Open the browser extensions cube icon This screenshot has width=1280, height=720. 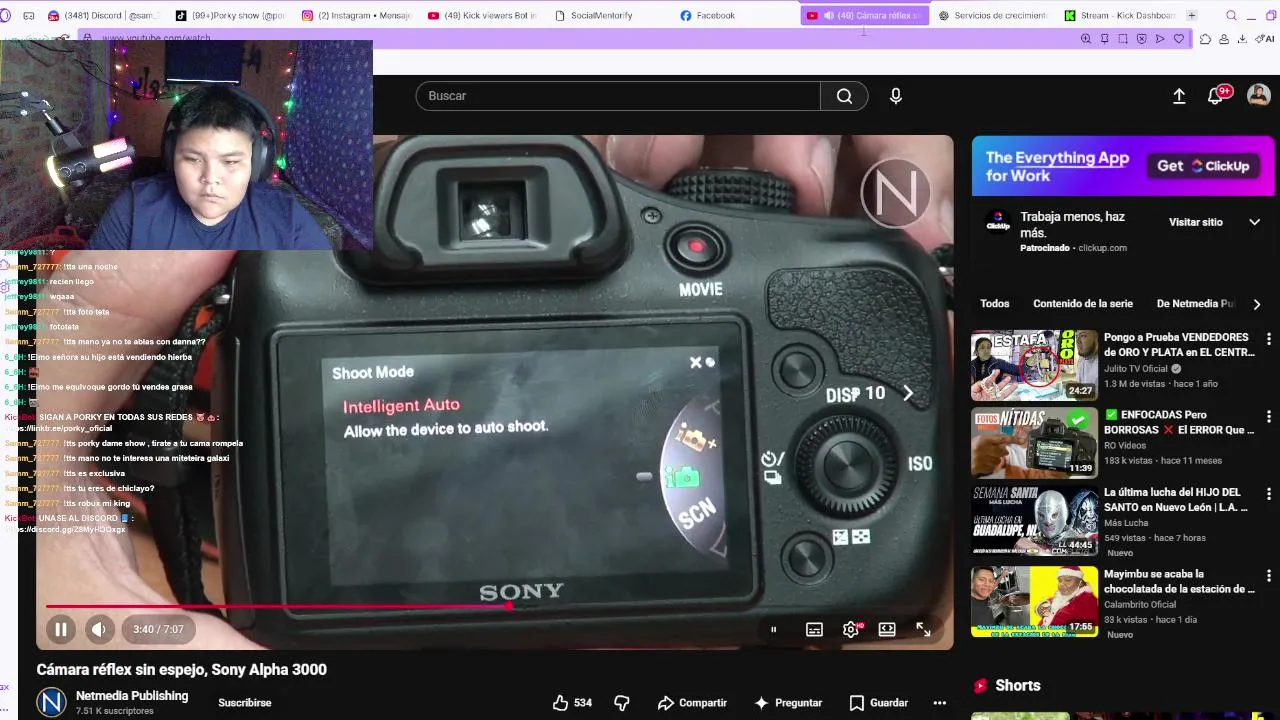1205,39
